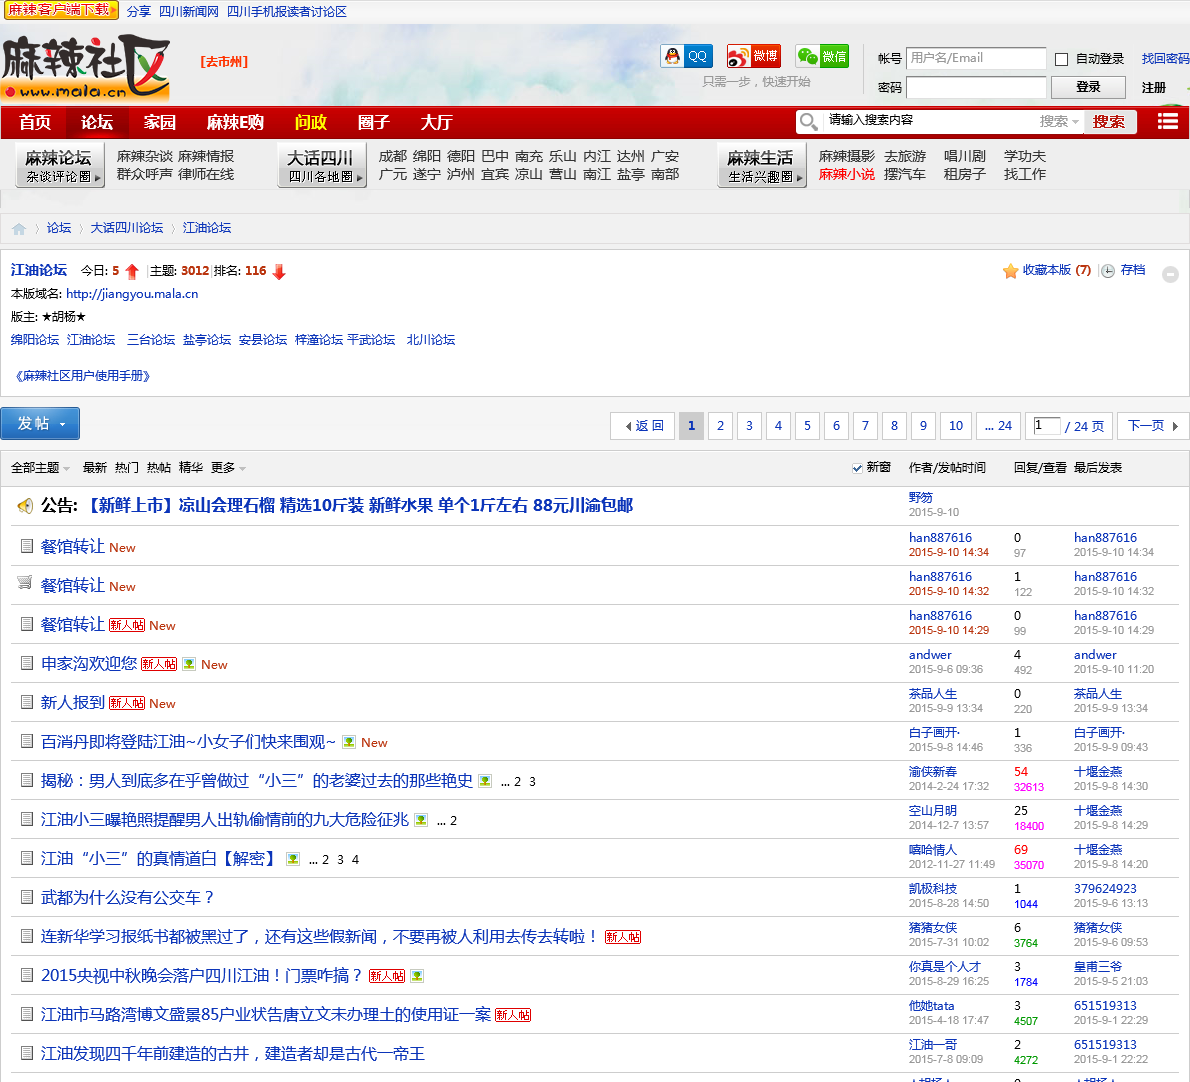Click the 用户名/Email input field

[x=976, y=58]
